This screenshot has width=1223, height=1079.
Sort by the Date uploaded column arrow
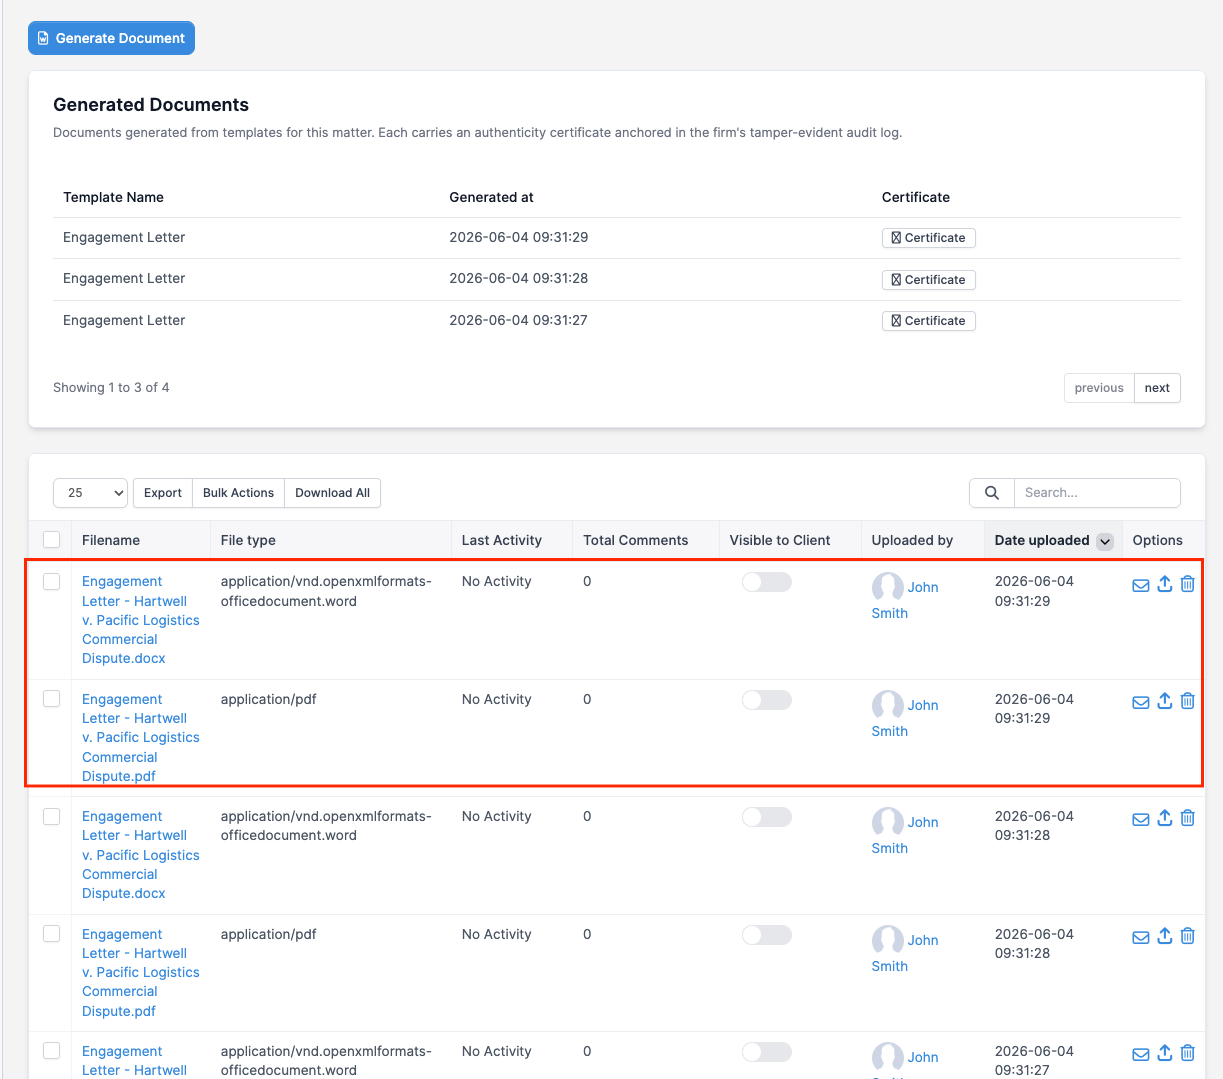tap(1105, 541)
